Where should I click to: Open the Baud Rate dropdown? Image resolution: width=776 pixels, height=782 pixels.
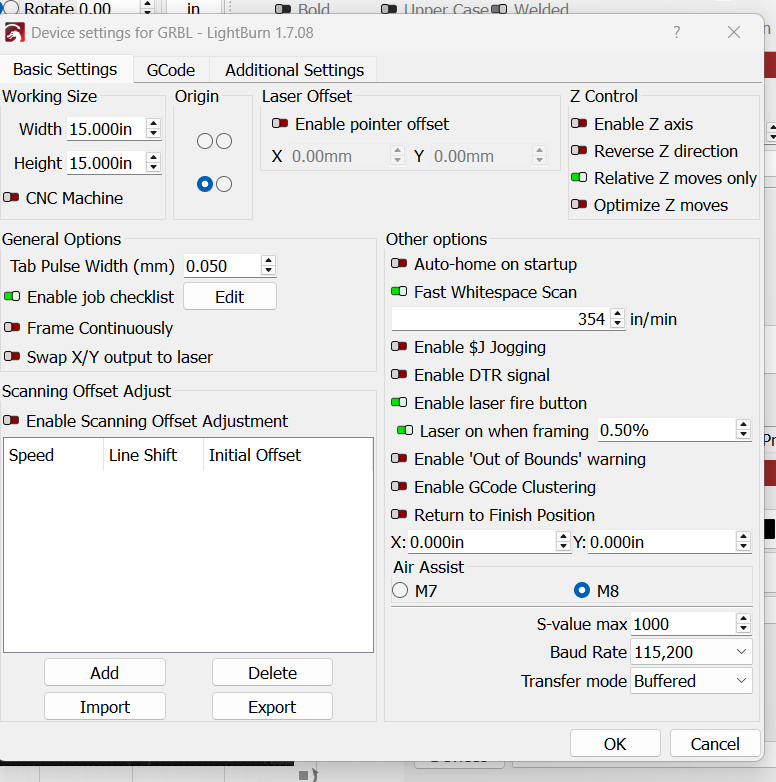[691, 652]
